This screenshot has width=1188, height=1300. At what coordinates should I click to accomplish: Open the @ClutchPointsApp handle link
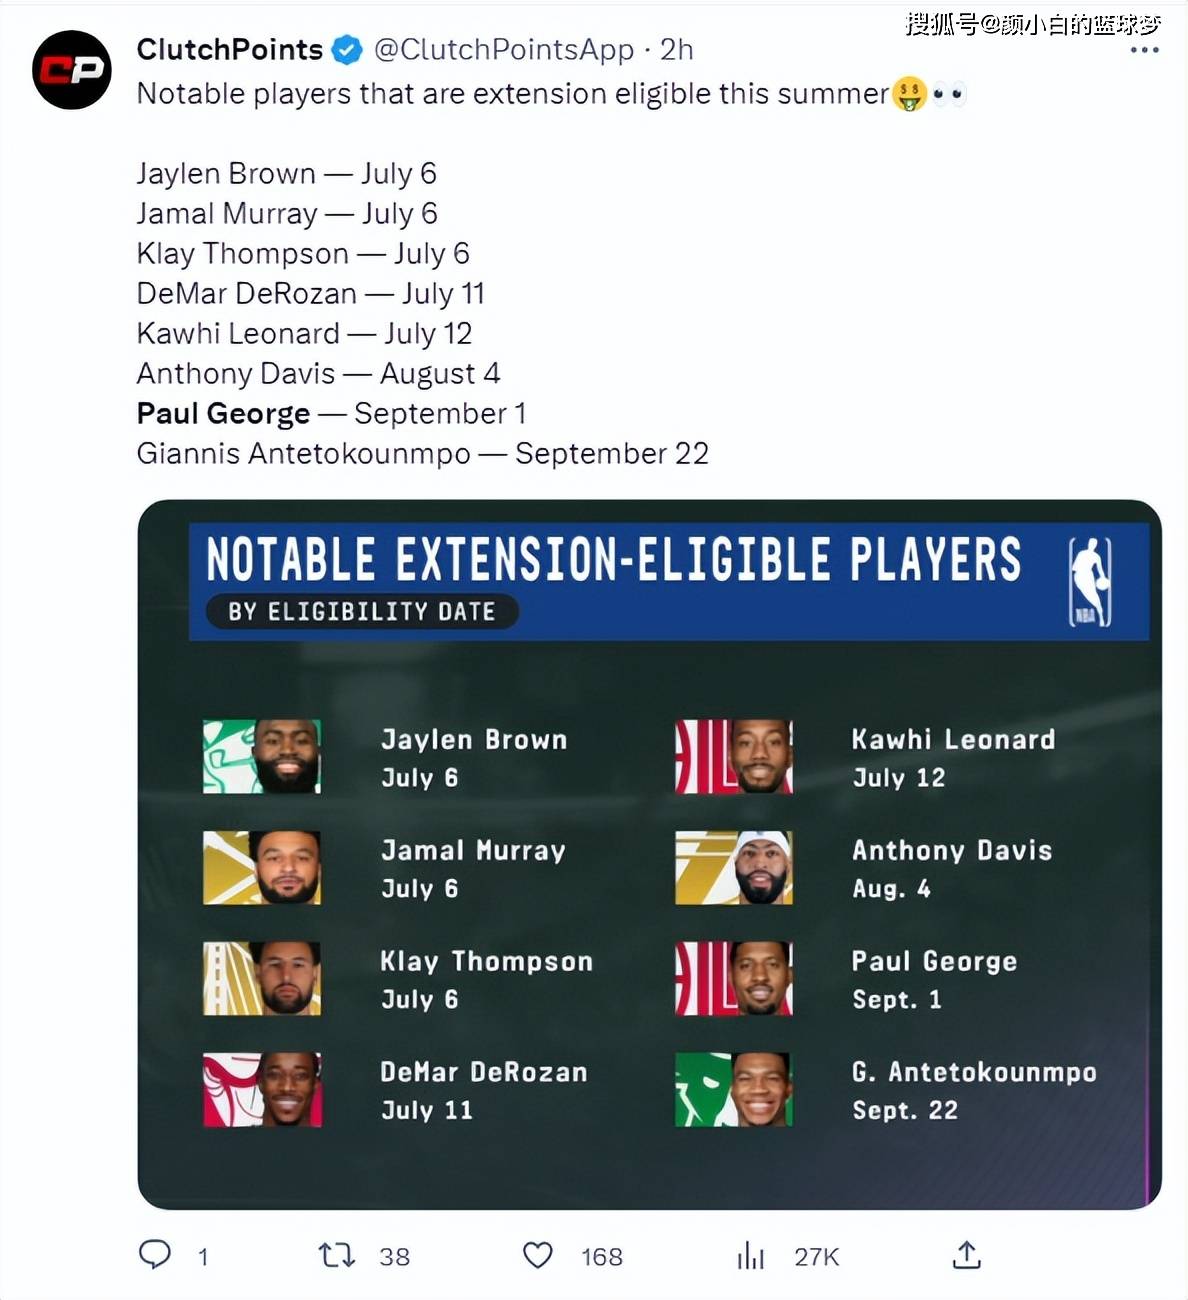[504, 49]
